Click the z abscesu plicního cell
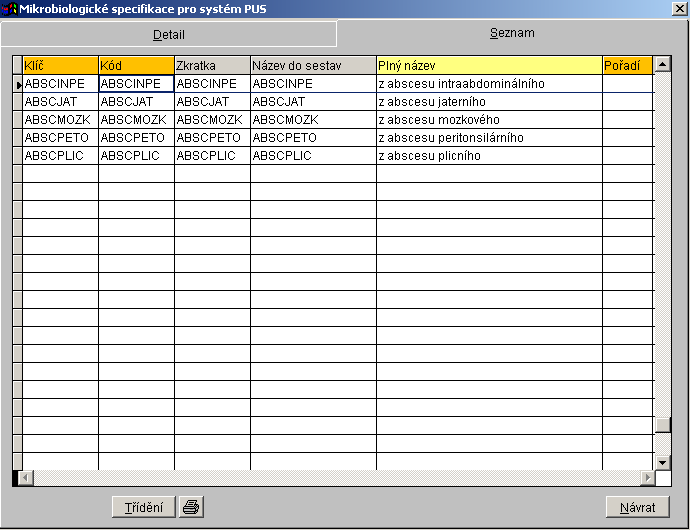The height and width of the screenshot is (530, 690). click(489, 156)
